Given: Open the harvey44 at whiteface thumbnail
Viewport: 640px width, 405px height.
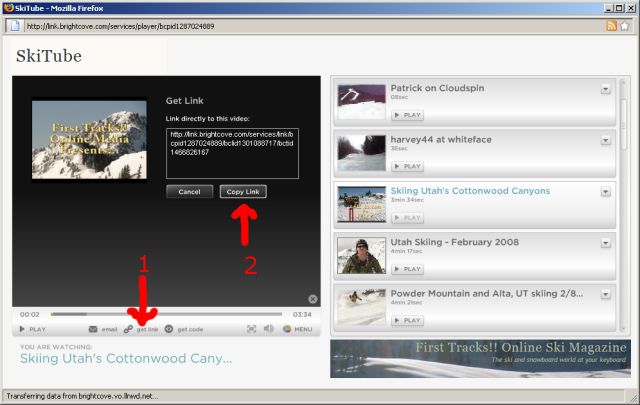Looking at the screenshot, I should point(362,153).
